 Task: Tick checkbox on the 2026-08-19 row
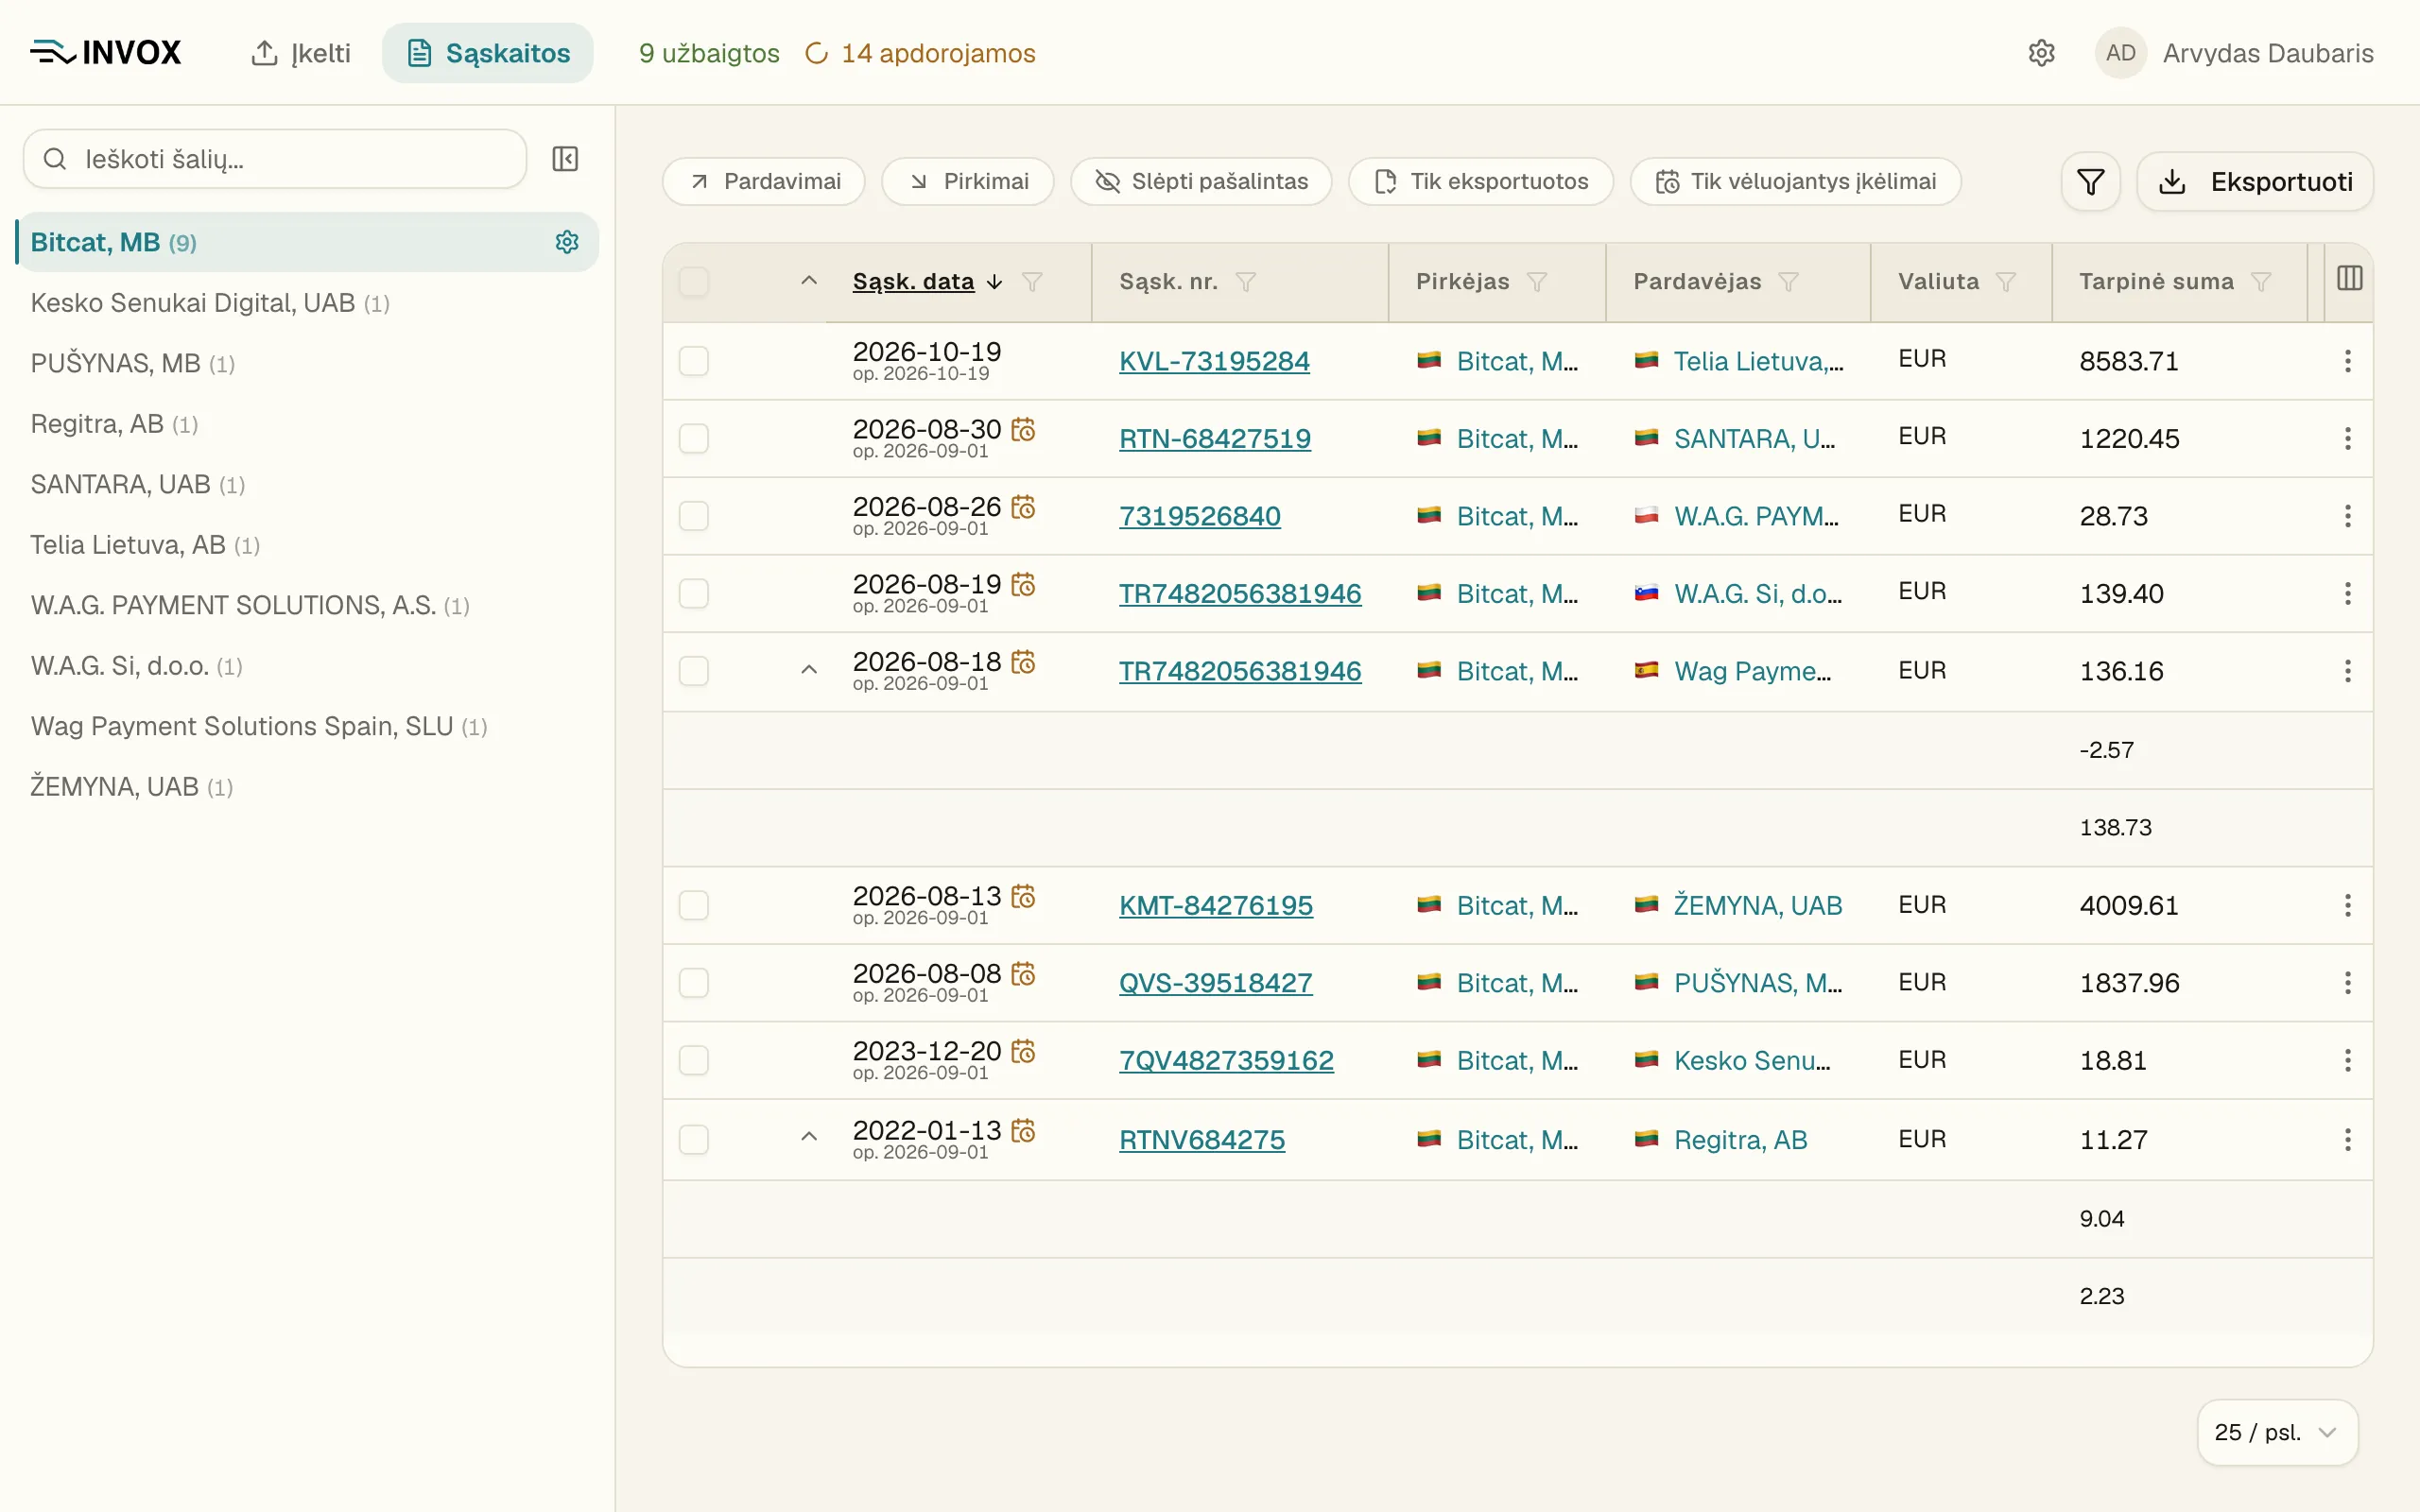tap(694, 594)
